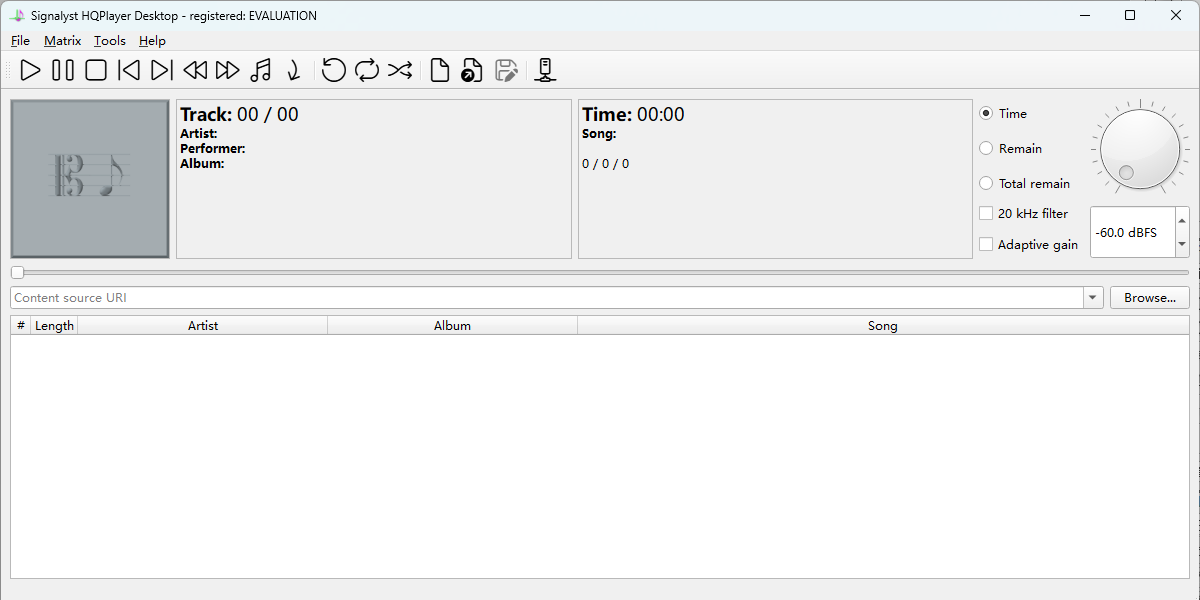This screenshot has height=600, width=1200.
Task: Select the Total remain radio button
Action: 986,184
